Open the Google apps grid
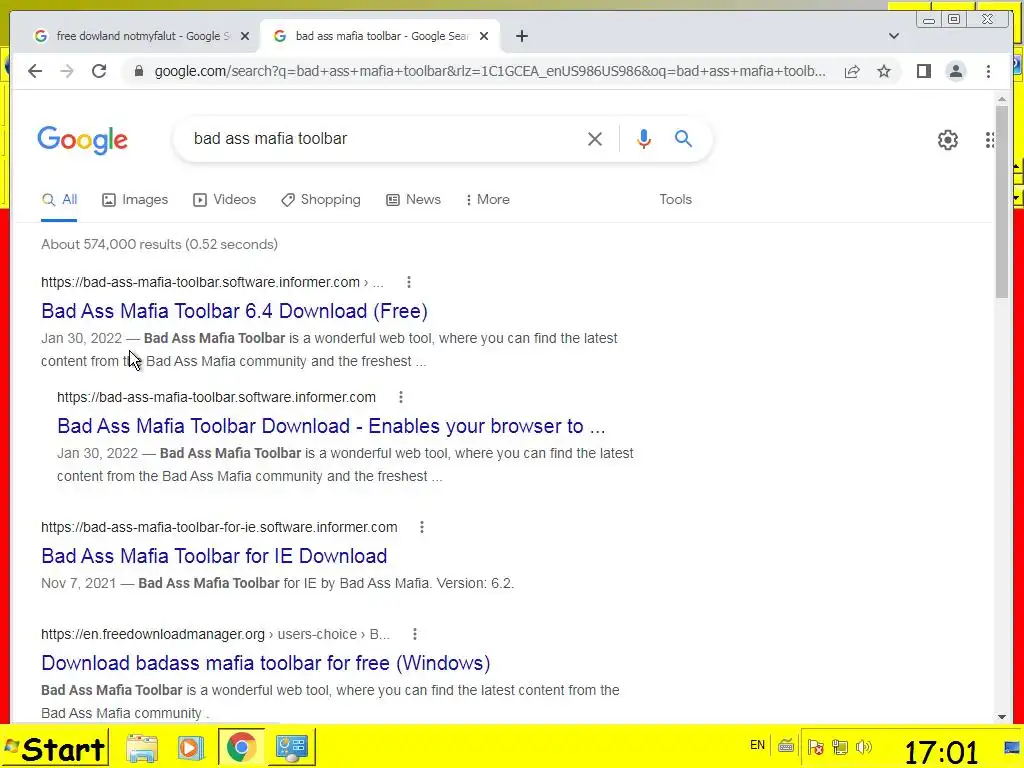The image size is (1024, 768). coord(989,140)
